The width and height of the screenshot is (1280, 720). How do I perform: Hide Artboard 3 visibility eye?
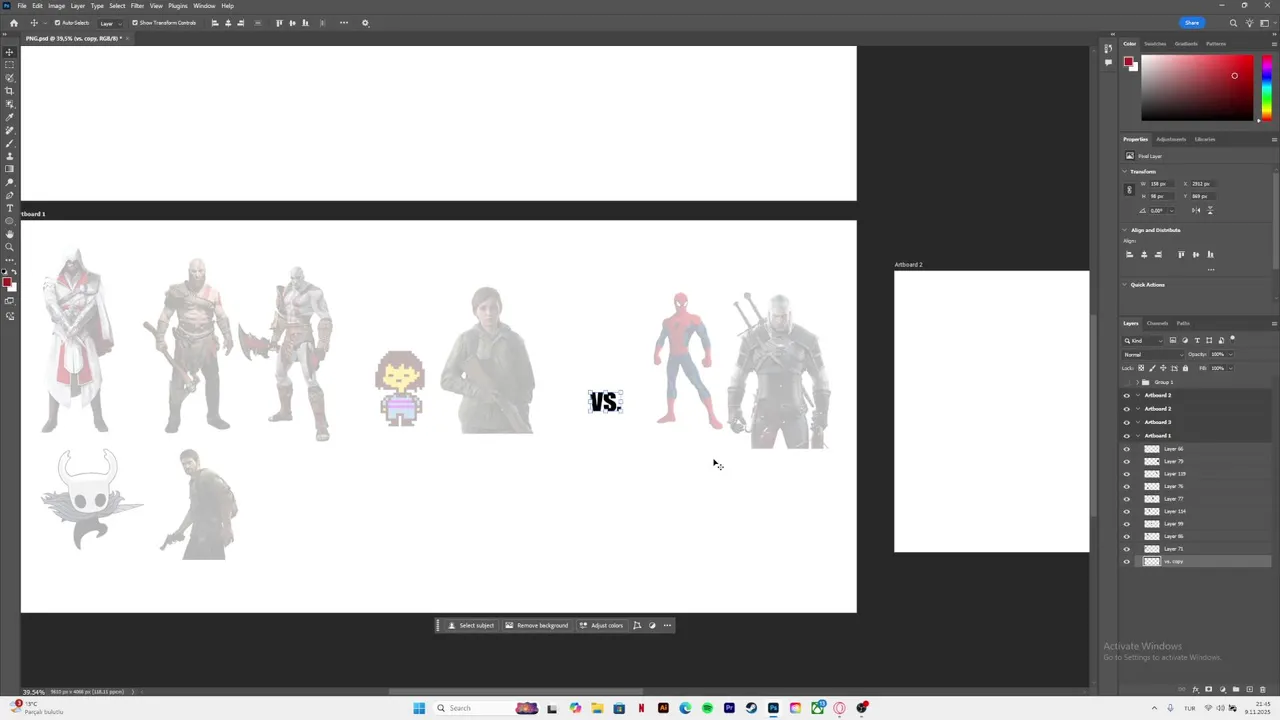pyautogui.click(x=1126, y=422)
